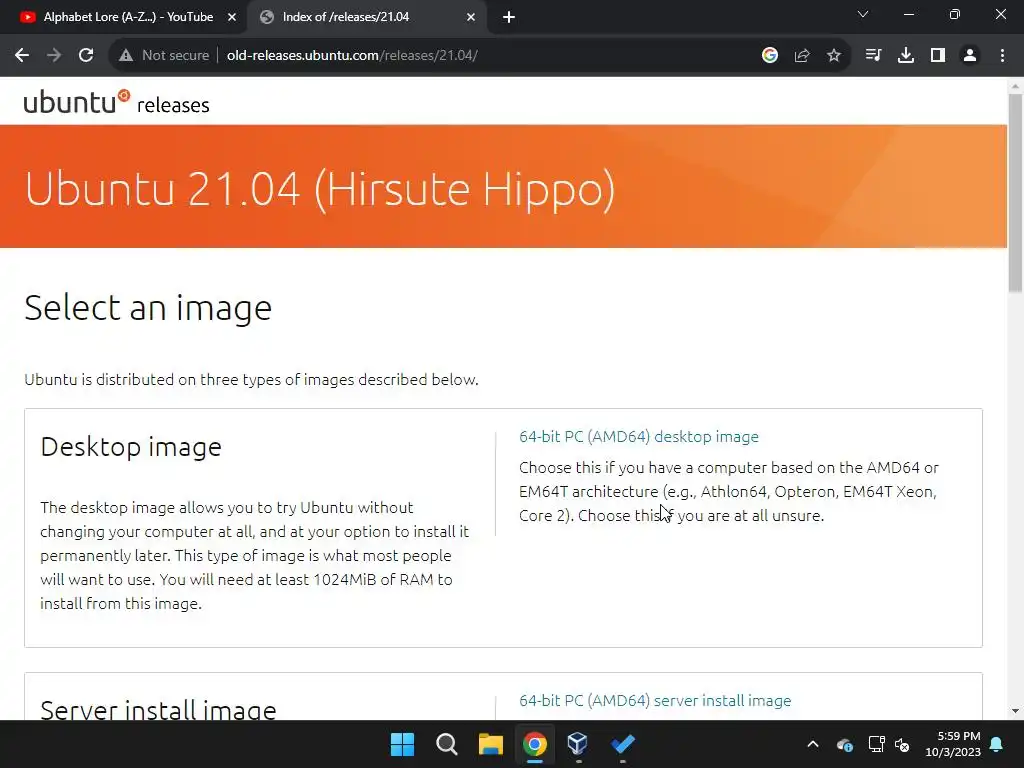Image resolution: width=1024 pixels, height=768 pixels.
Task: Share this page via share icon
Action: [802, 56]
